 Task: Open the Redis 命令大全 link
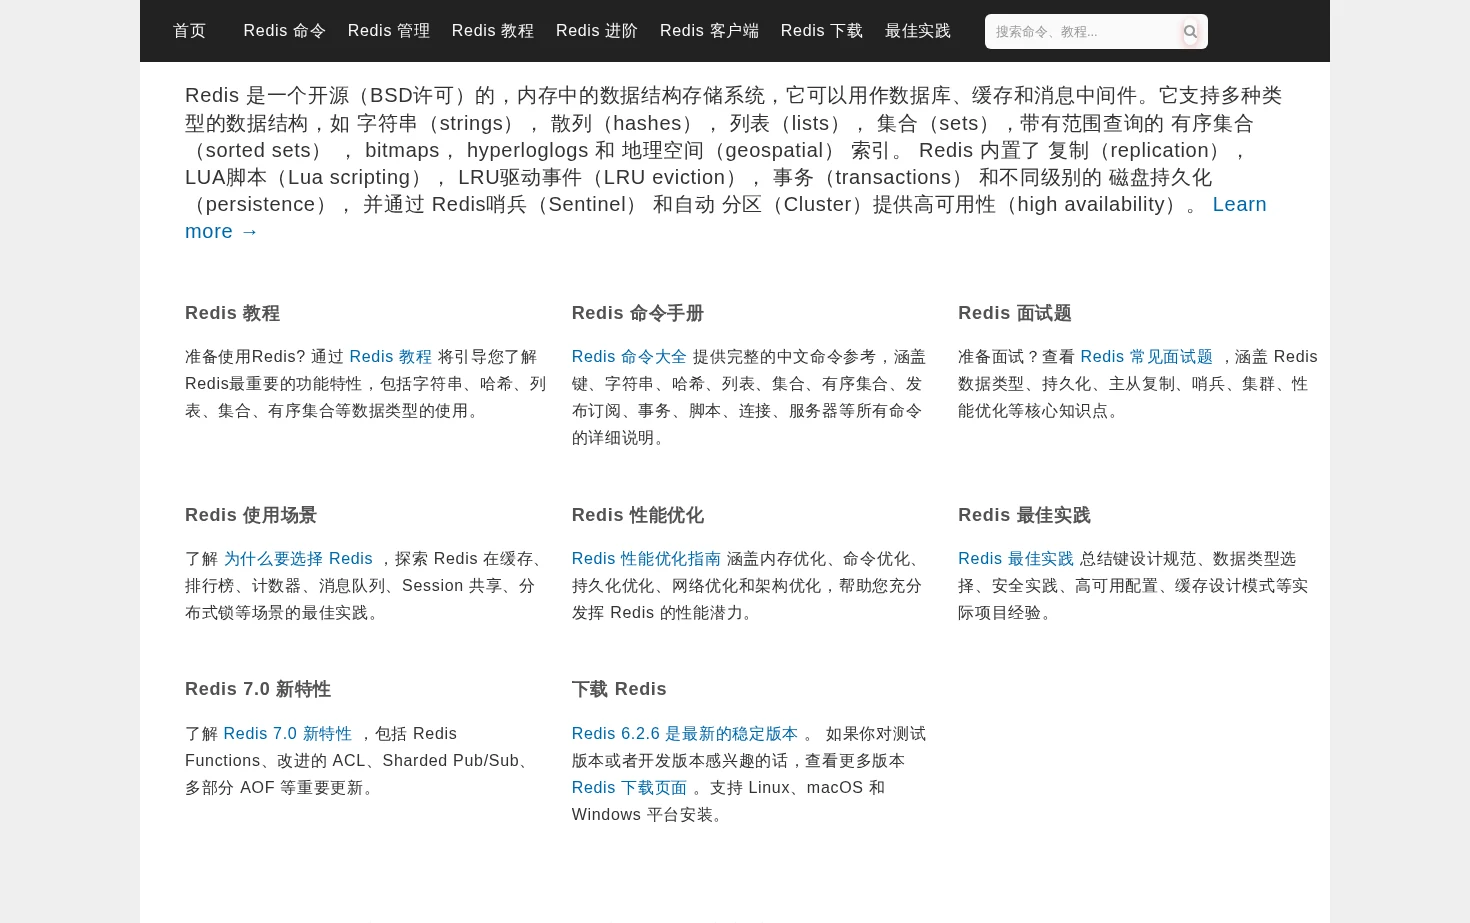[x=630, y=357]
